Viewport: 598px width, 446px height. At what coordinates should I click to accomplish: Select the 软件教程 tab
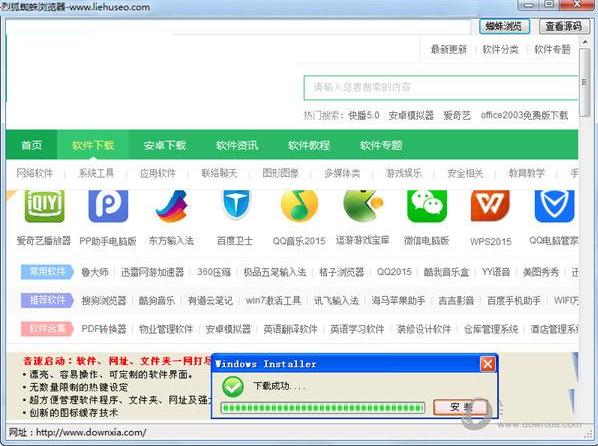309,145
